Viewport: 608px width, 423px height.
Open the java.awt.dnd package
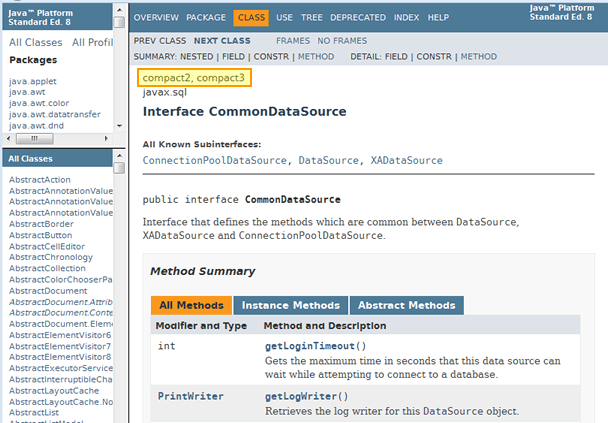pos(36,126)
